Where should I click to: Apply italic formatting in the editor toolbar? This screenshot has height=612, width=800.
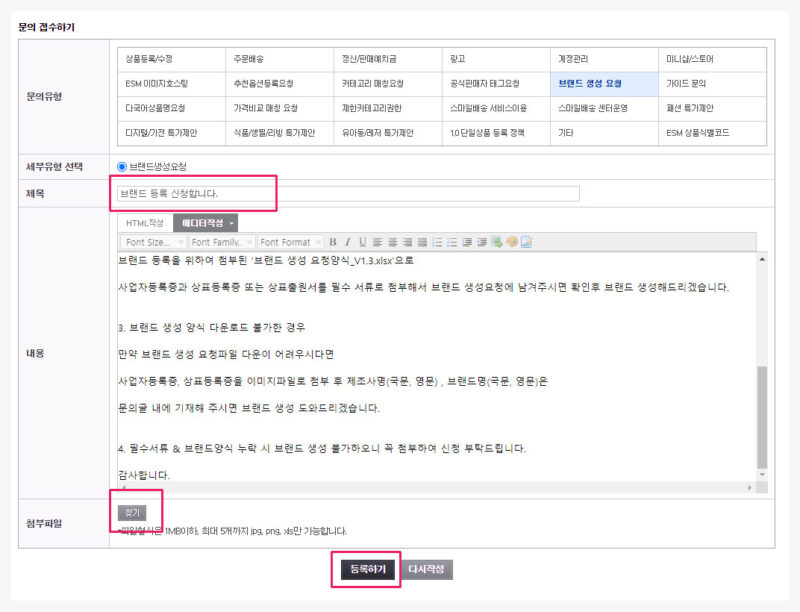coord(347,242)
